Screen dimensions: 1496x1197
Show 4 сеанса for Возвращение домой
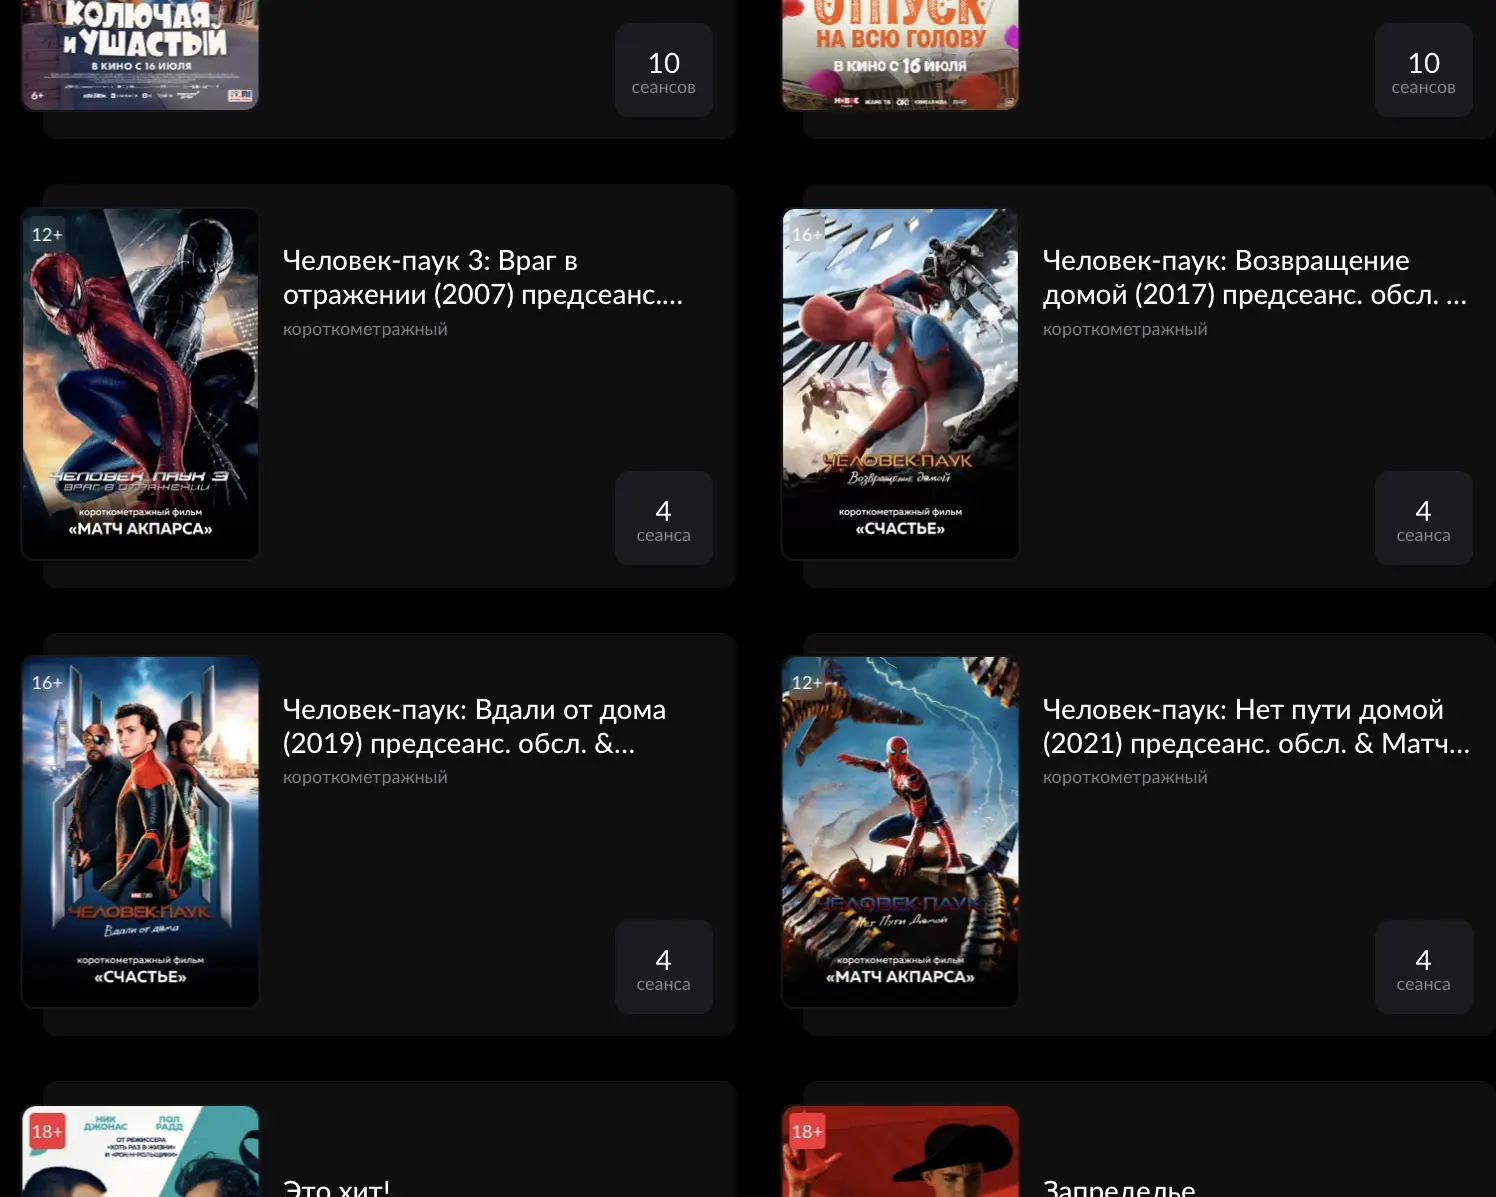point(1424,518)
